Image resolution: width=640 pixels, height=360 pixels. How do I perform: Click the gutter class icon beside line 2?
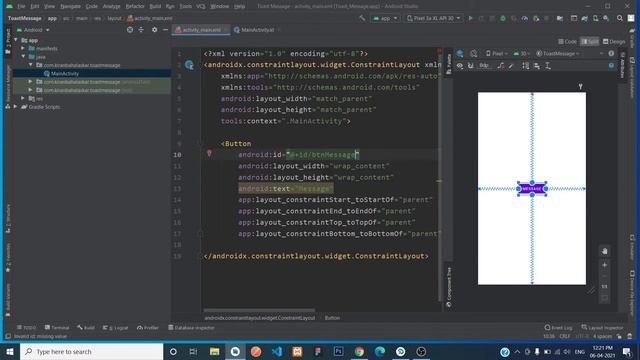189,64
